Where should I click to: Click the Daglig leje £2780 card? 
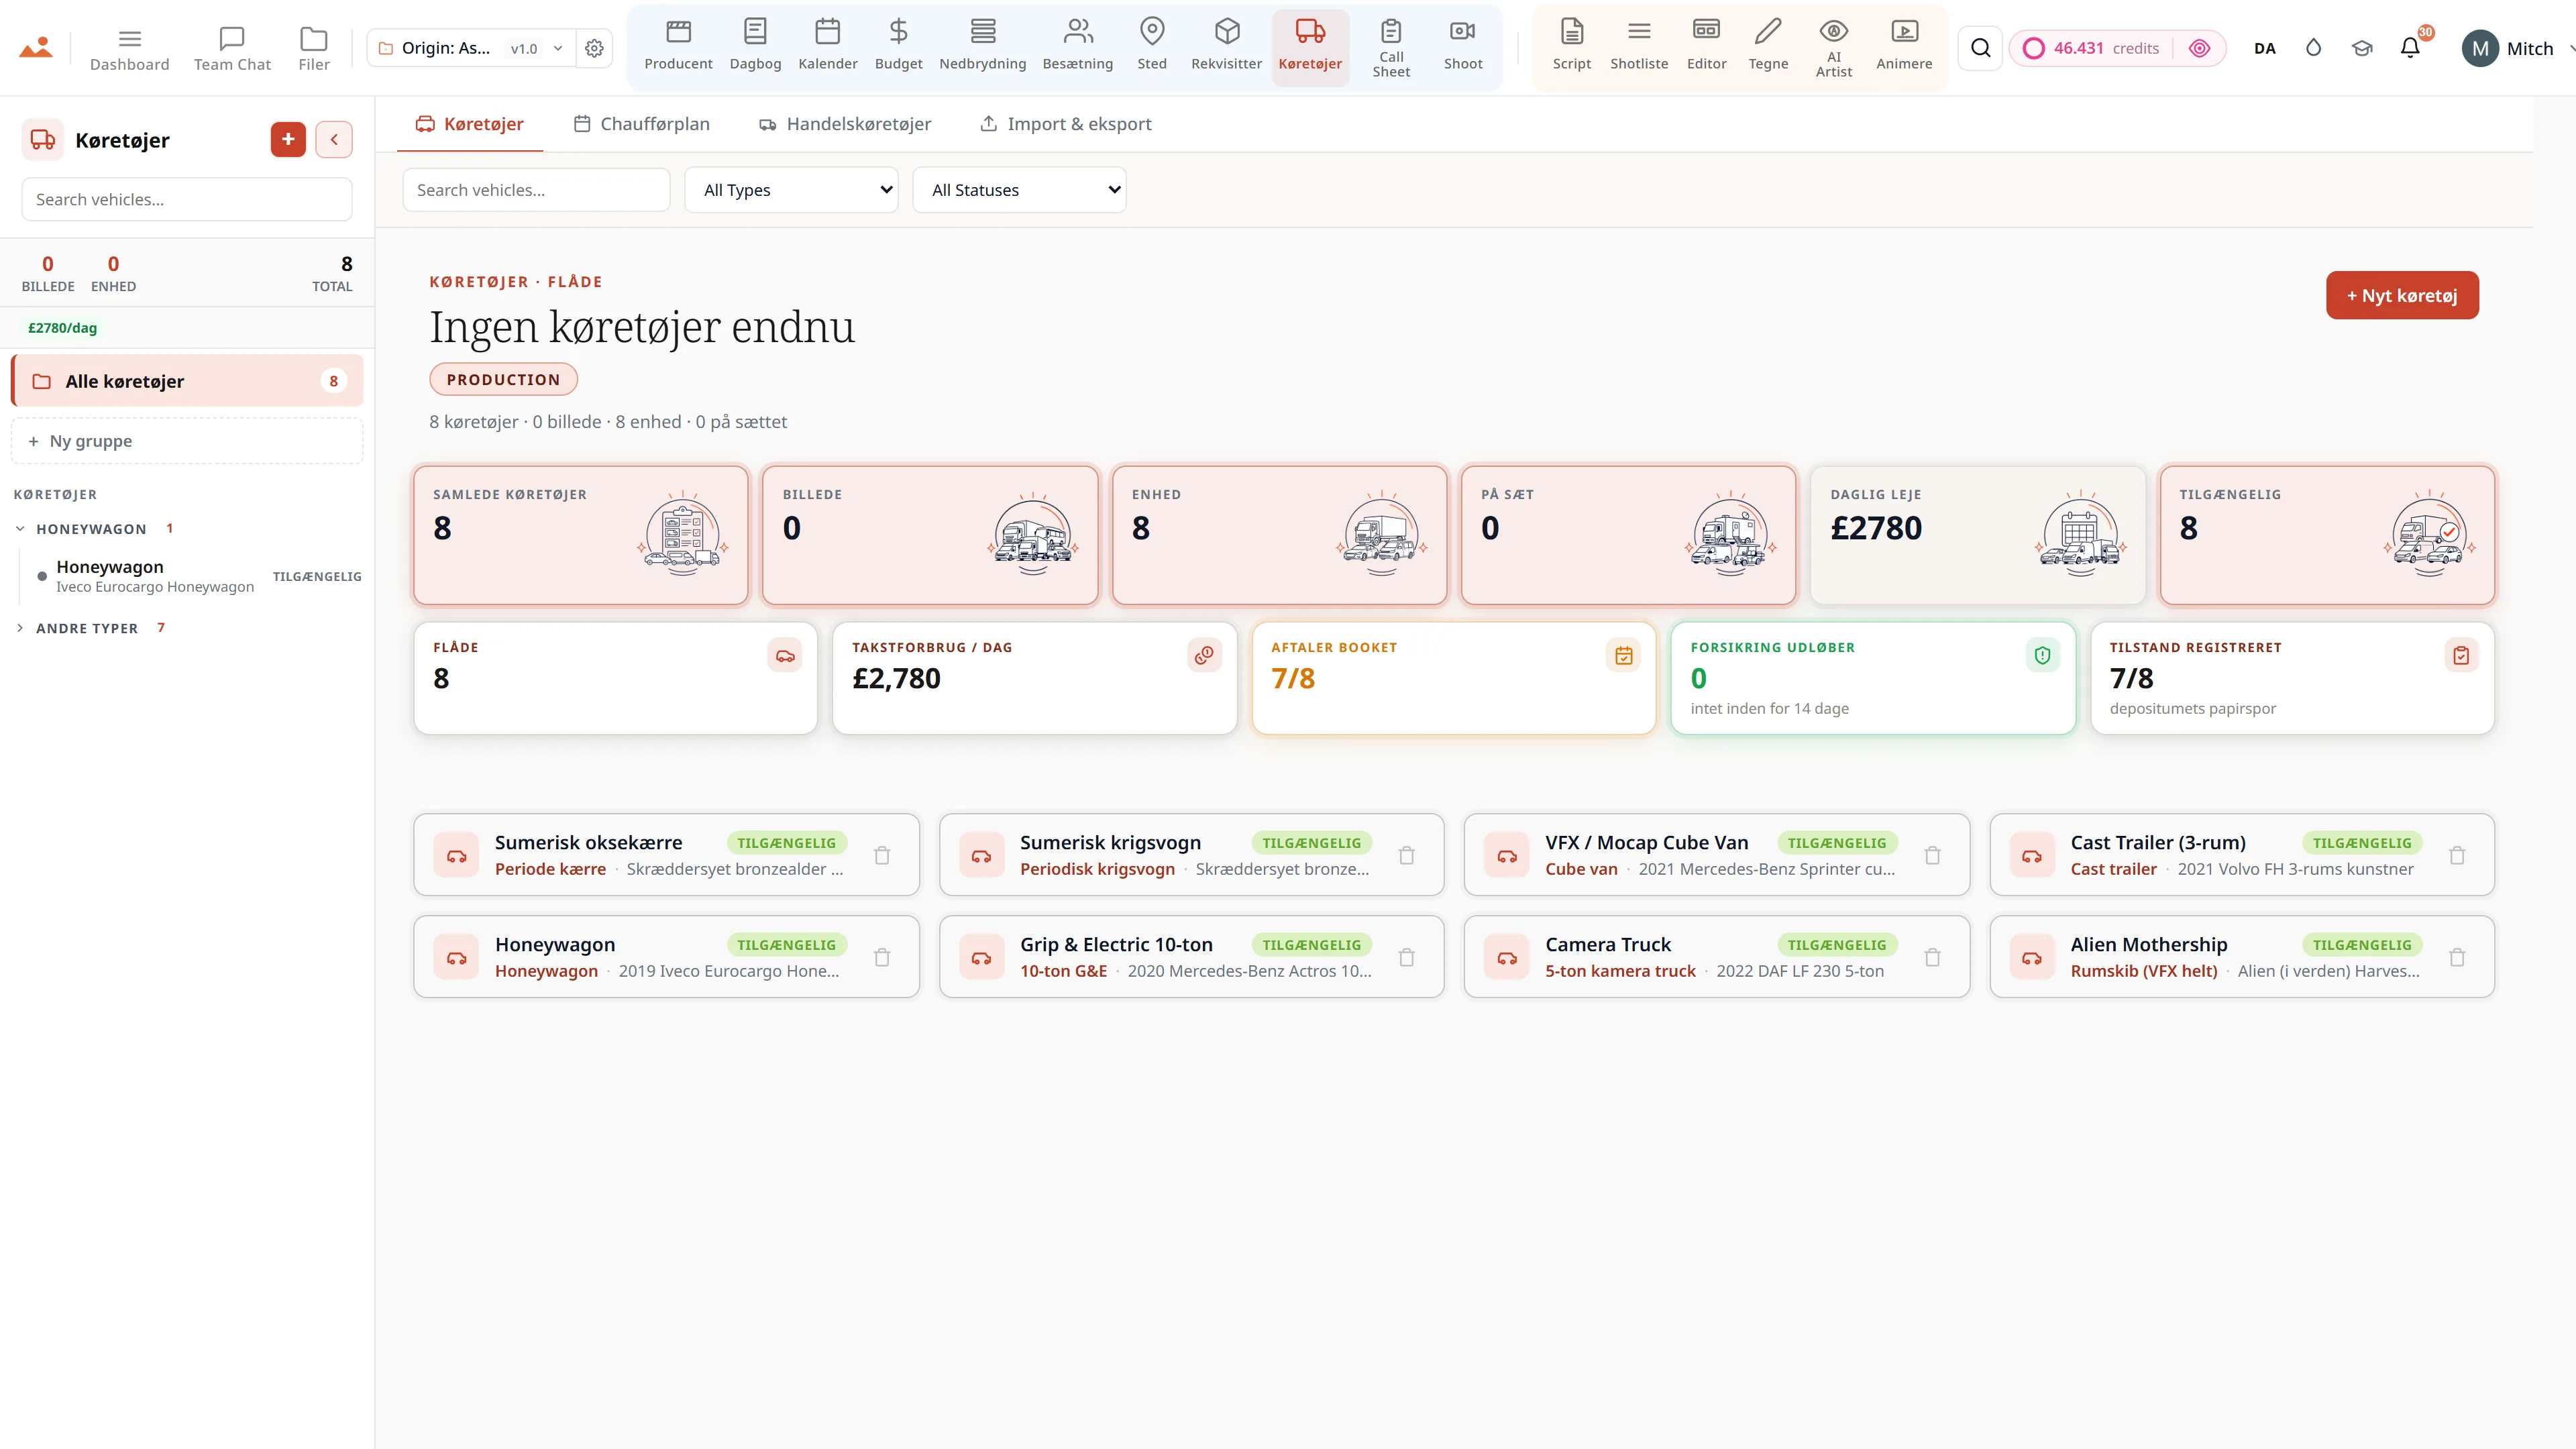1978,535
